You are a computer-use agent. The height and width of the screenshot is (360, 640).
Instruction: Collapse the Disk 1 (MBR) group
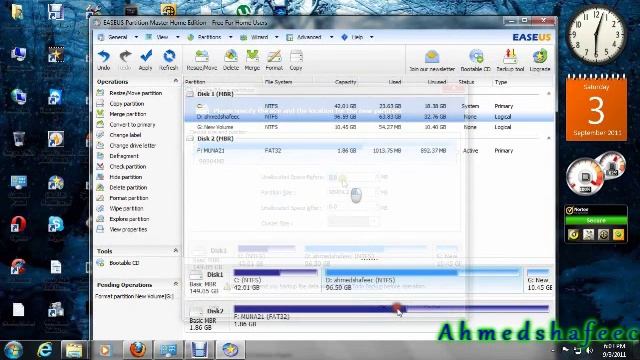click(549, 94)
